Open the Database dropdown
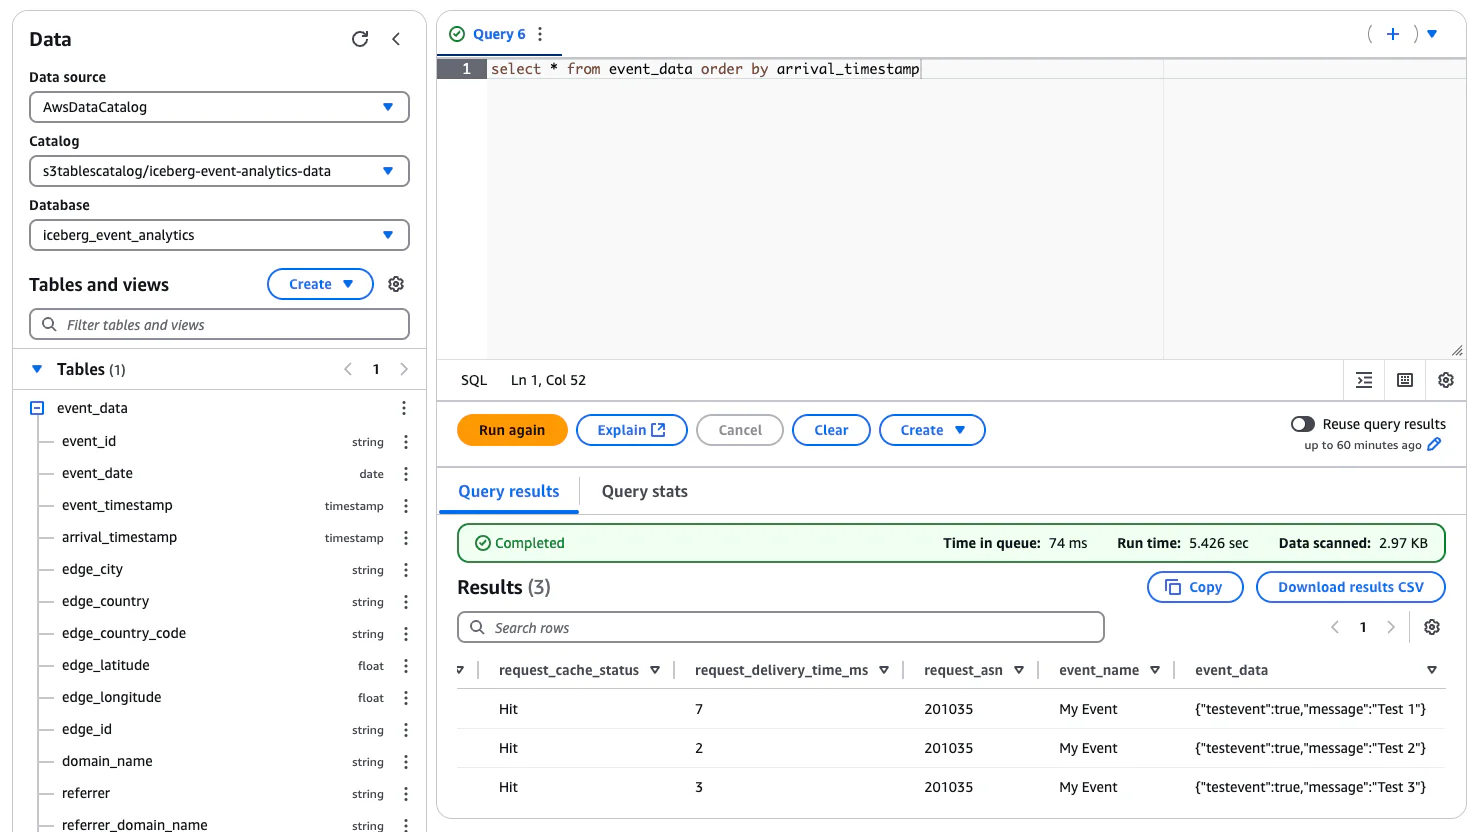1476x832 pixels. [x=219, y=235]
